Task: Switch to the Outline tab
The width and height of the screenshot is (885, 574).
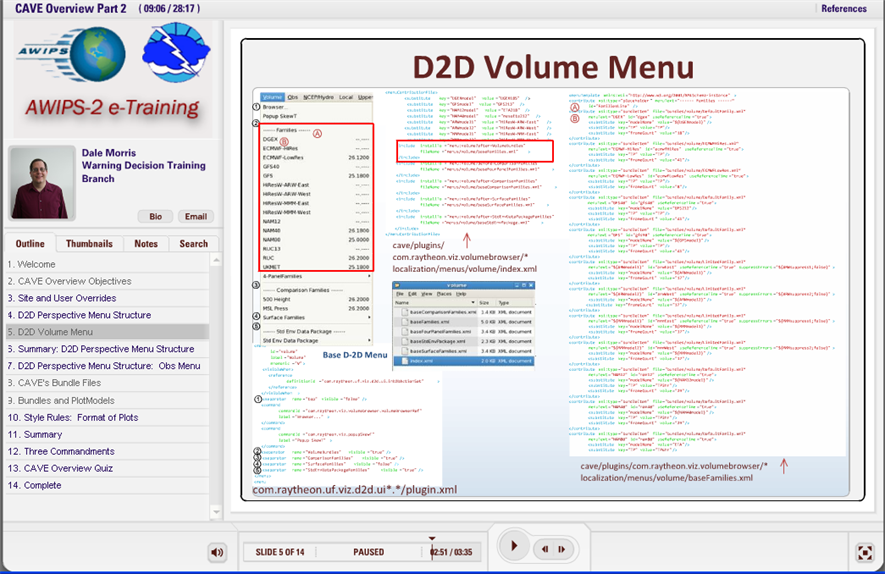Action: pos(30,244)
